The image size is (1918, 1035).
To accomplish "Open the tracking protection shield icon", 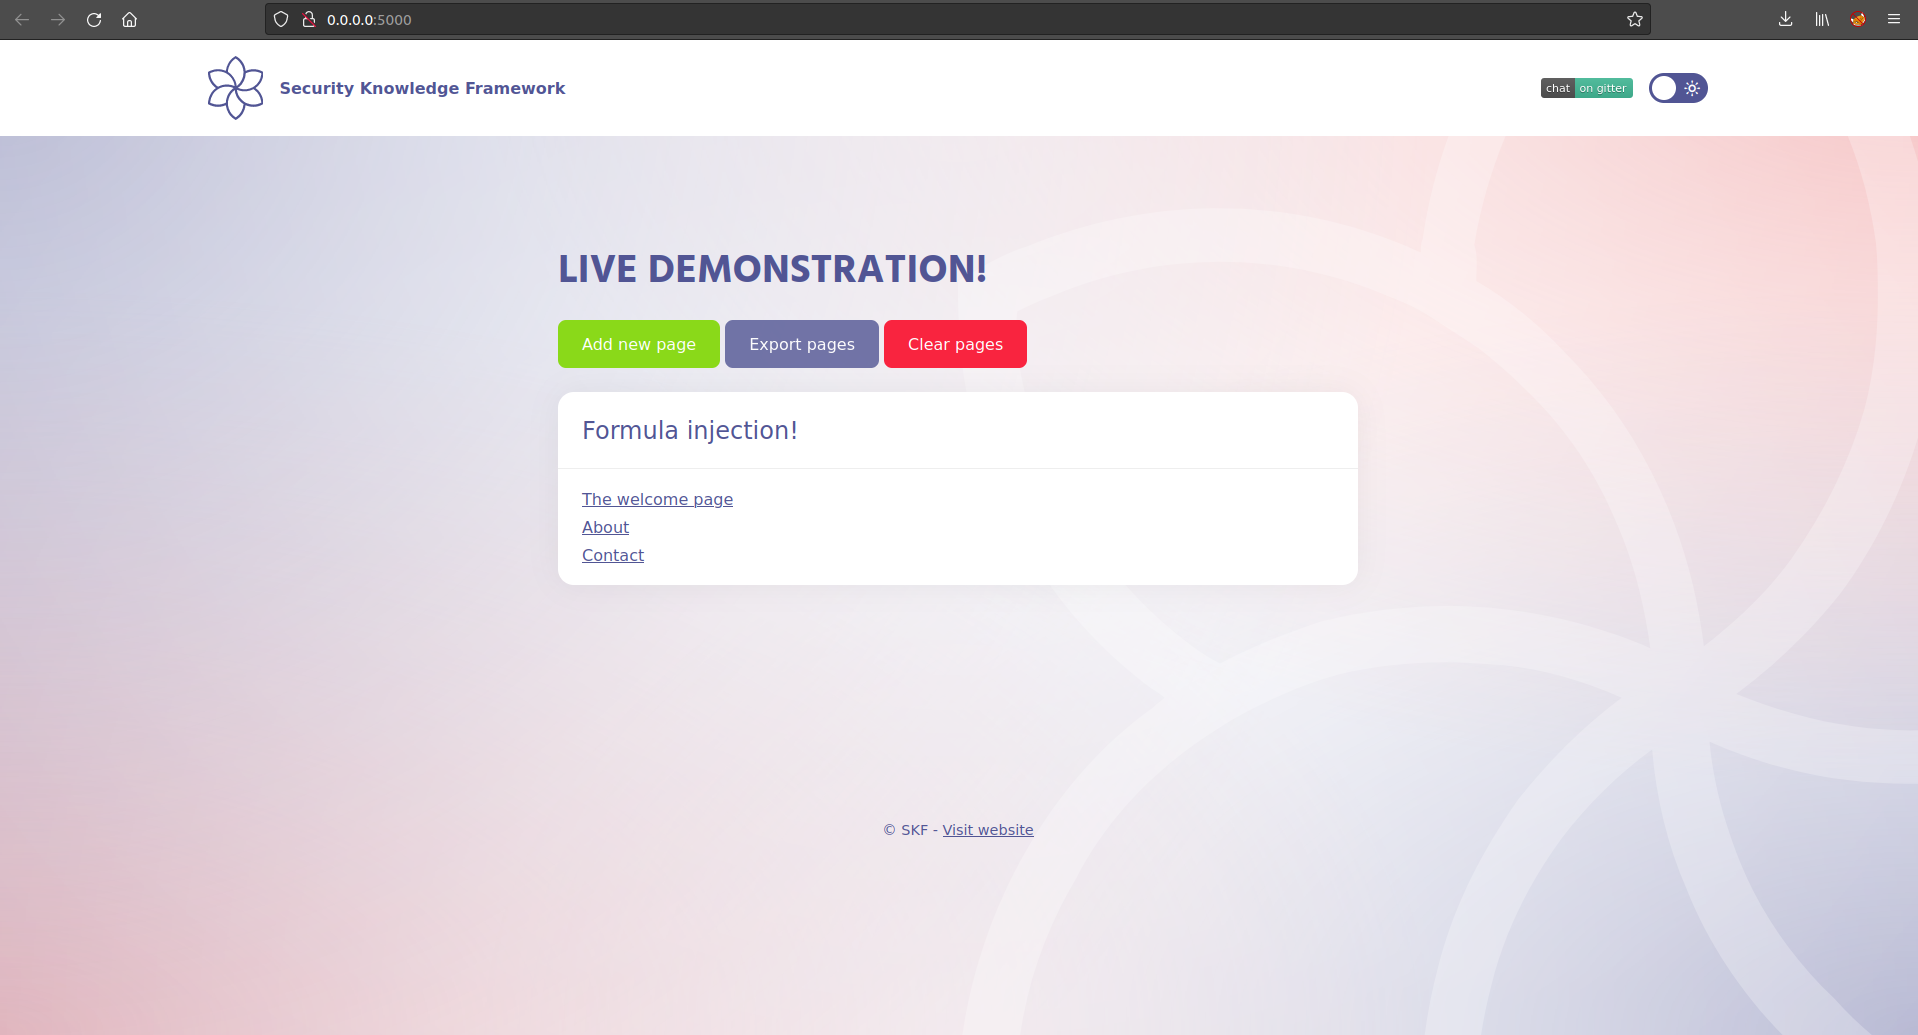I will tap(281, 19).
